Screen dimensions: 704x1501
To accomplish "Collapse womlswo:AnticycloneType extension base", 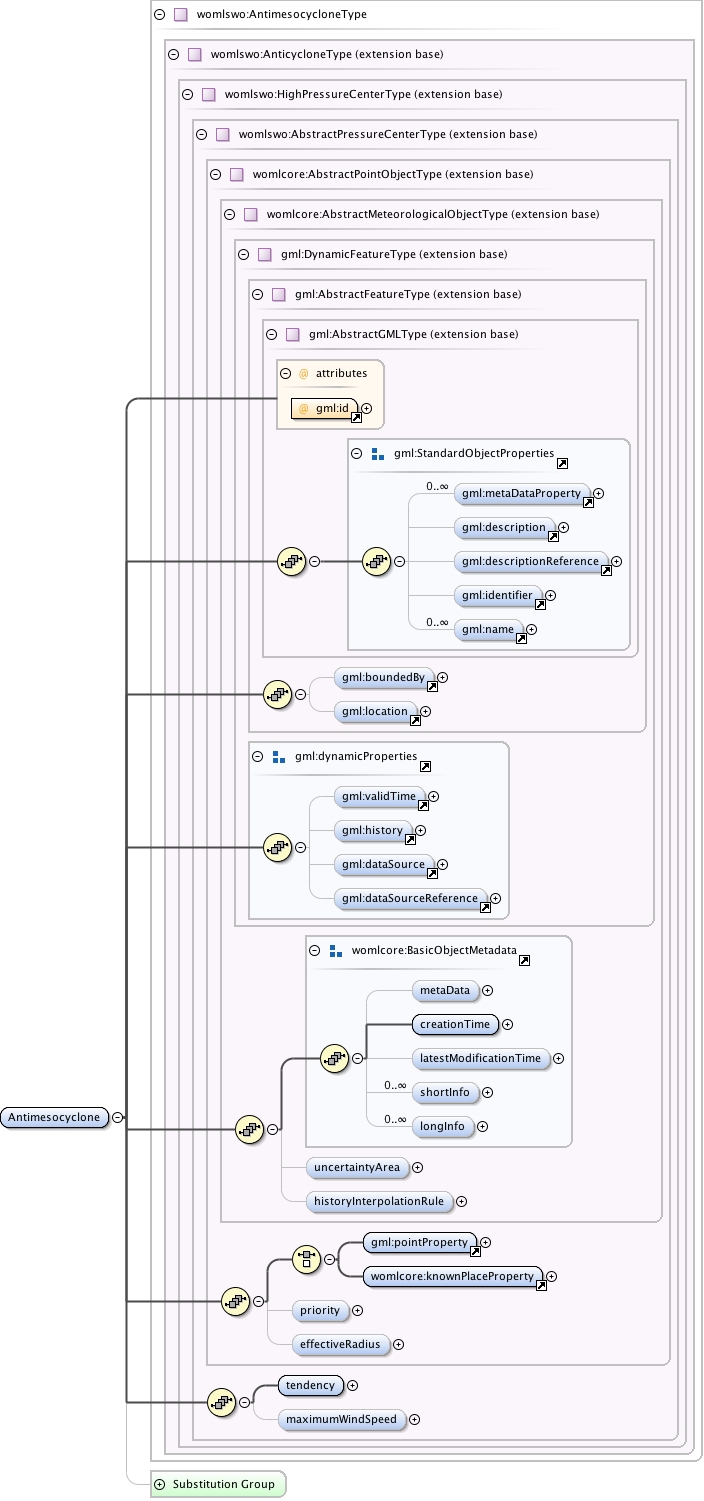I will click(173, 55).
